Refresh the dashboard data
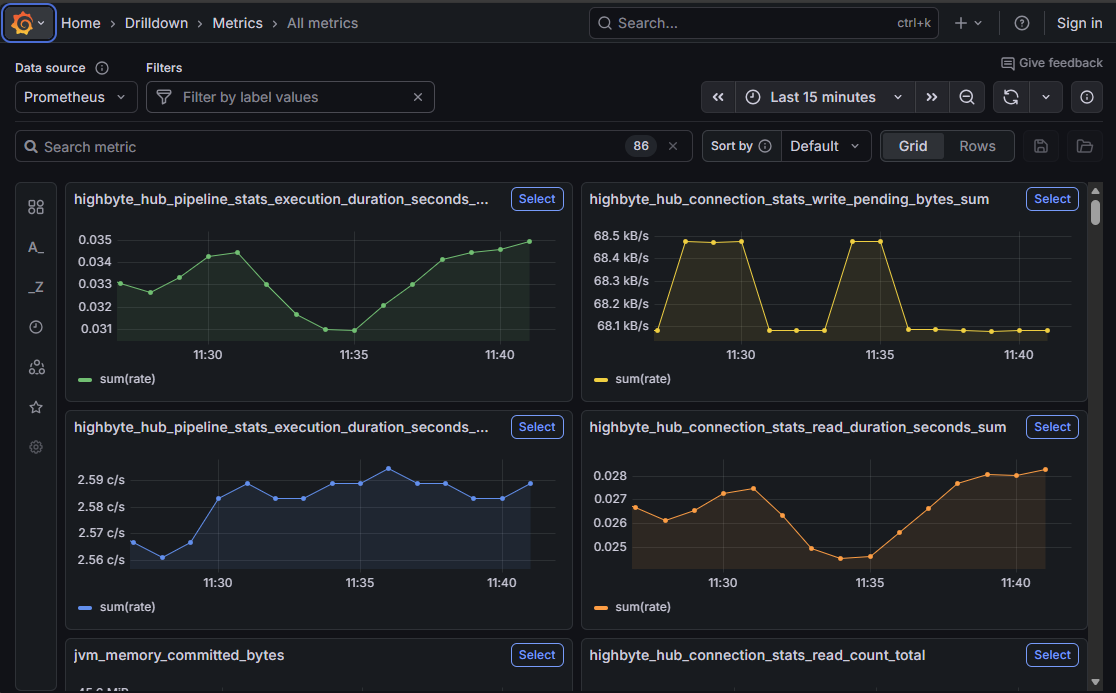Viewport: 1116px width, 693px height. click(x=1011, y=97)
